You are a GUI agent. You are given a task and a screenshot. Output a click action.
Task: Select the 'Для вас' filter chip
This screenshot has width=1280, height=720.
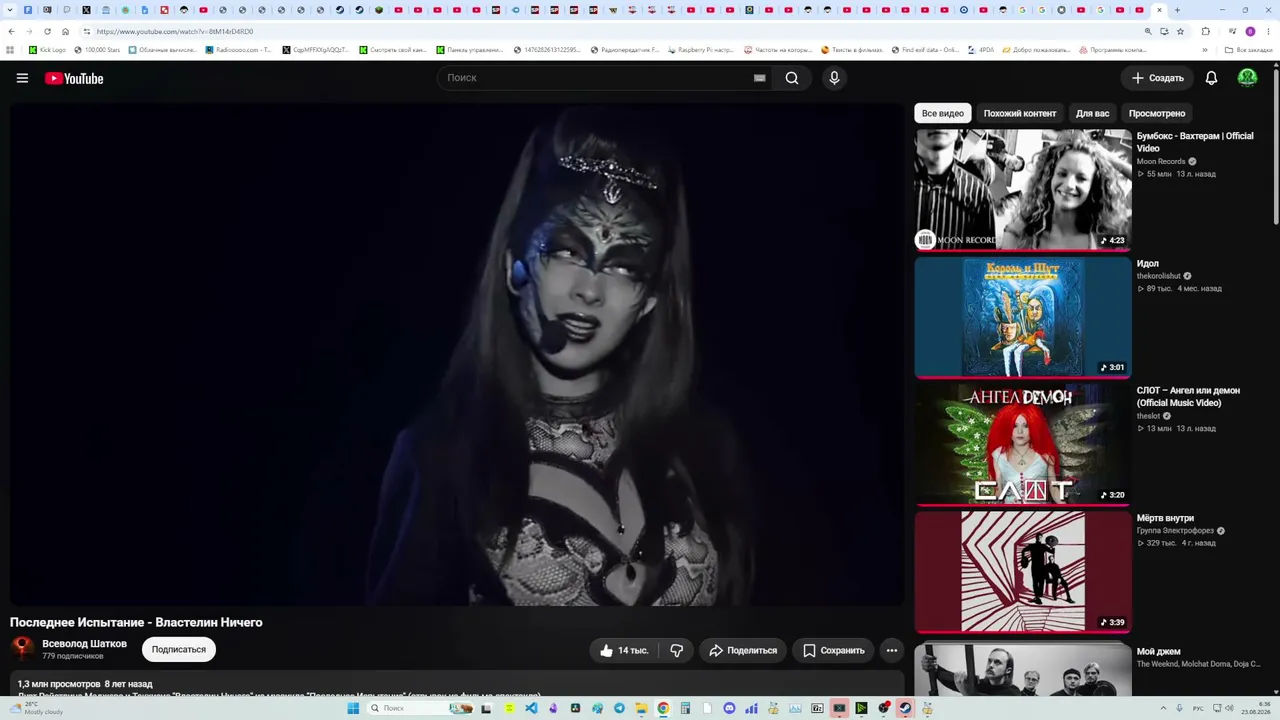[x=1092, y=113]
